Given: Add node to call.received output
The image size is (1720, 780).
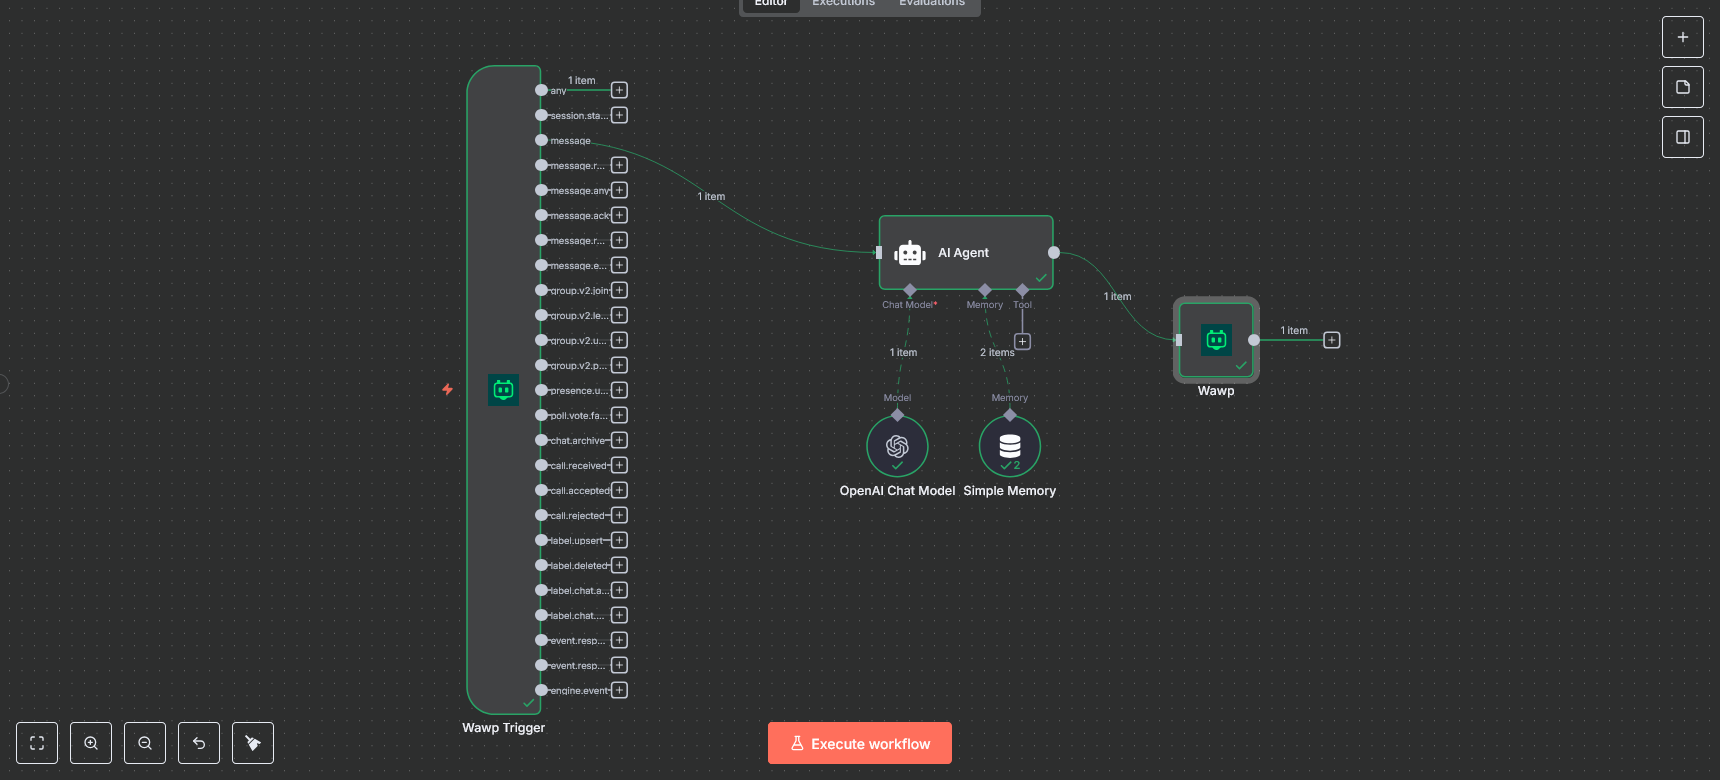Looking at the screenshot, I should (619, 465).
